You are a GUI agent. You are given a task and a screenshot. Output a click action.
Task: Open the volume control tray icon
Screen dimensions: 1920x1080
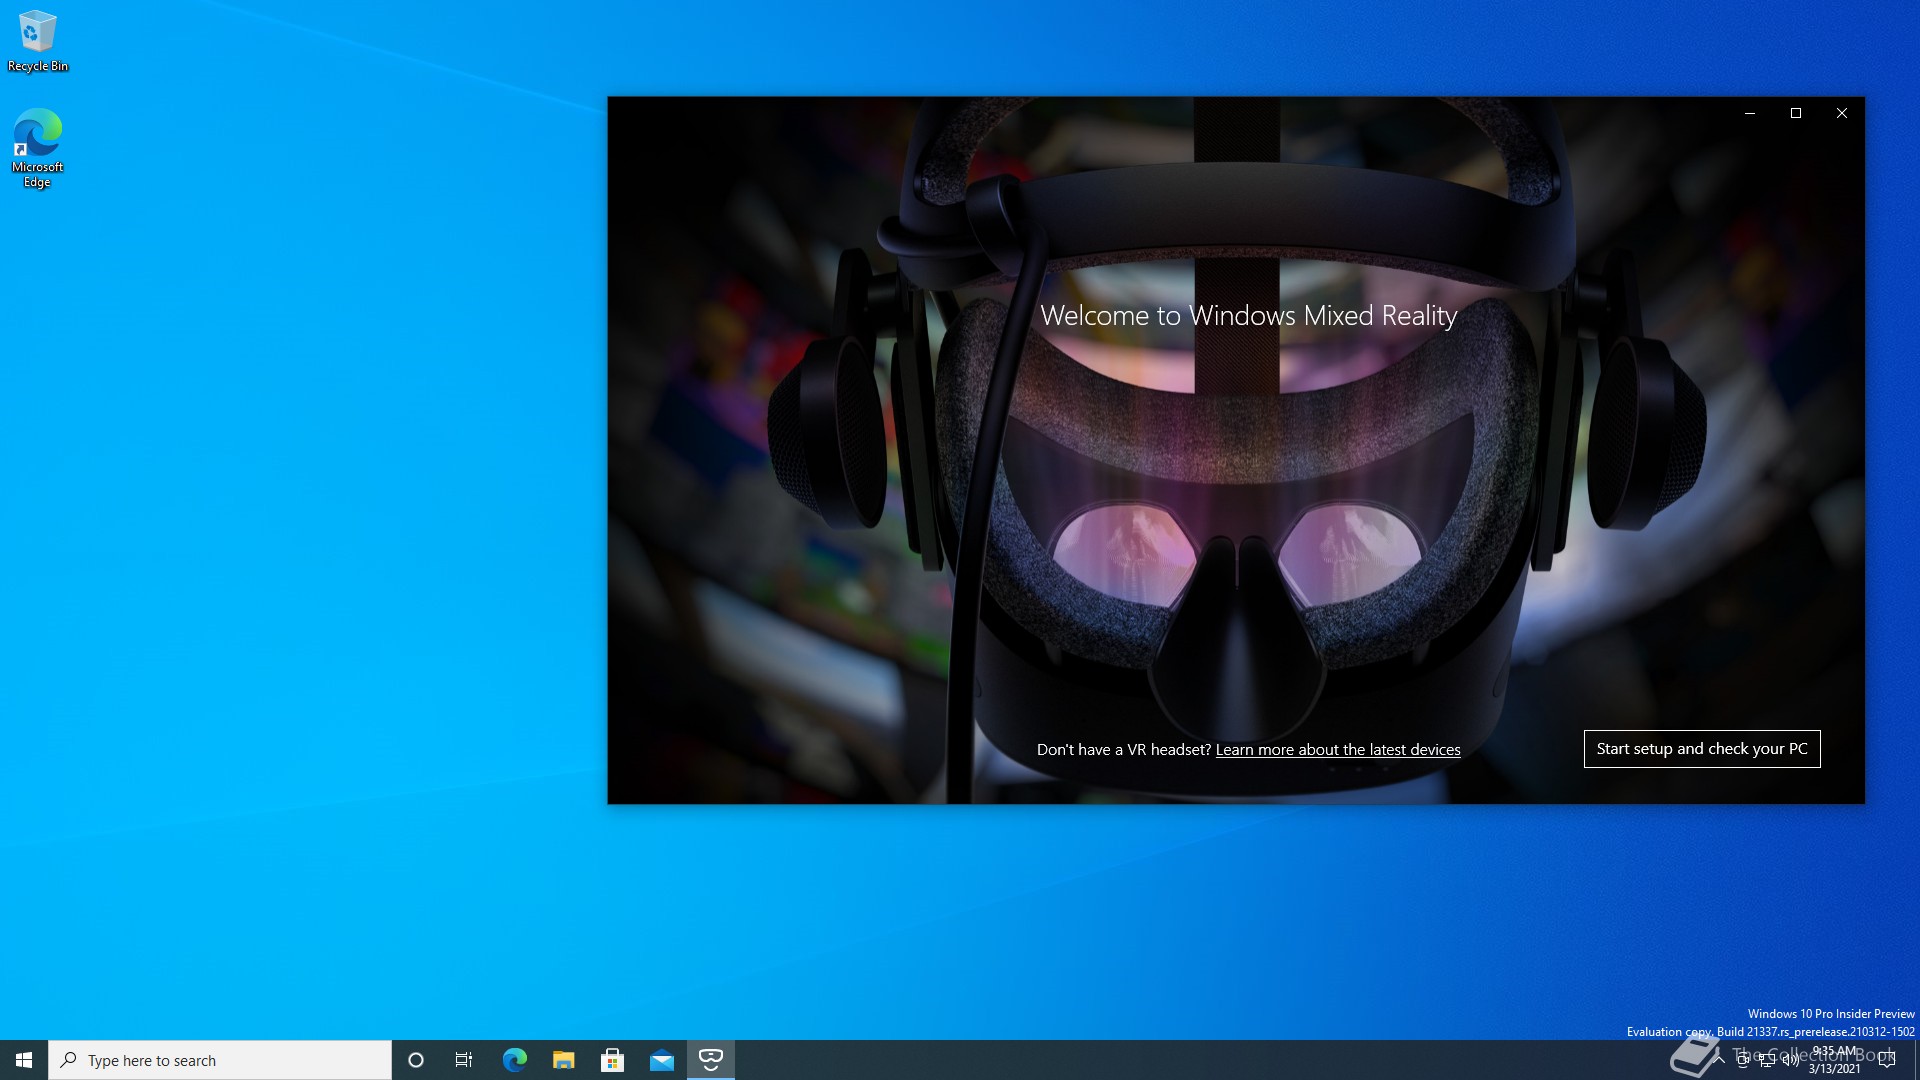tap(1791, 1060)
